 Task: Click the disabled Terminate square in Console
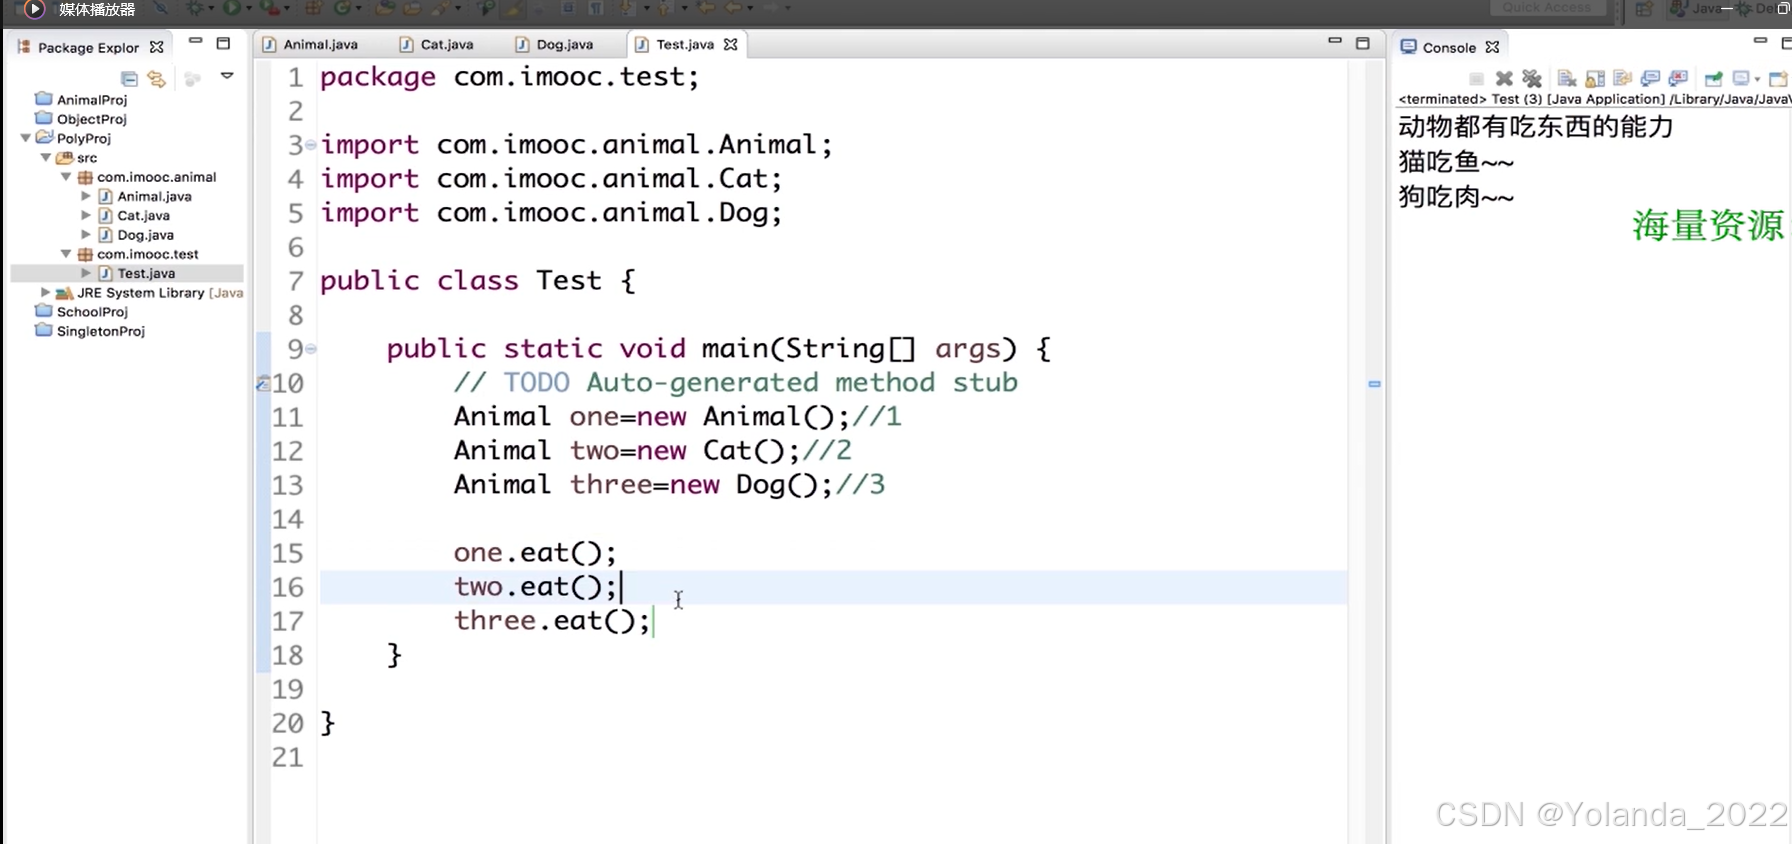(x=1476, y=78)
